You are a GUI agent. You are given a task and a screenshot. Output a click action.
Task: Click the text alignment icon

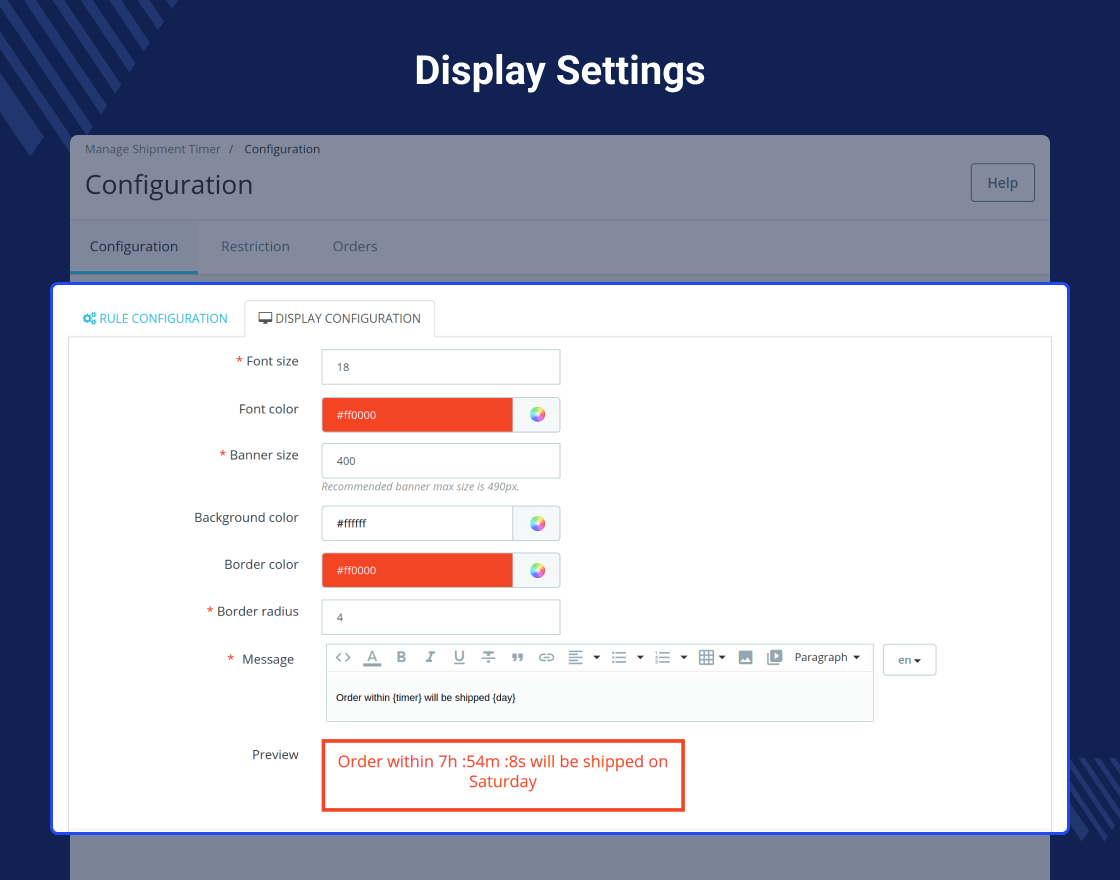click(x=576, y=657)
